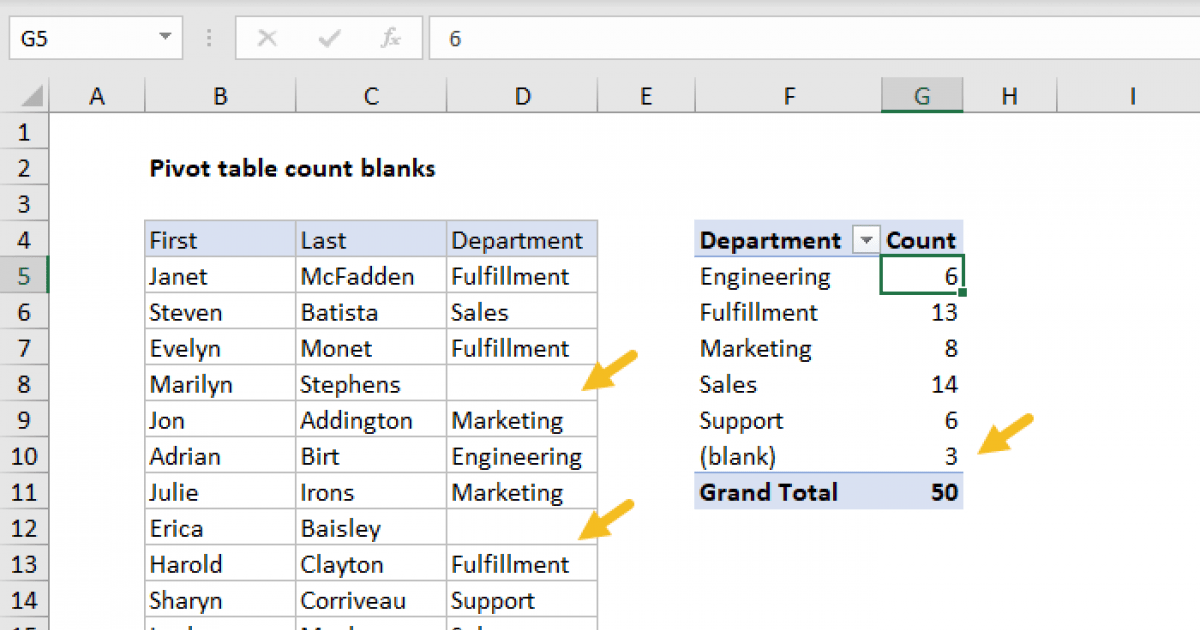The image size is (1200, 630).
Task: Click the Cancel (X) formula bar icon
Action: click(267, 39)
